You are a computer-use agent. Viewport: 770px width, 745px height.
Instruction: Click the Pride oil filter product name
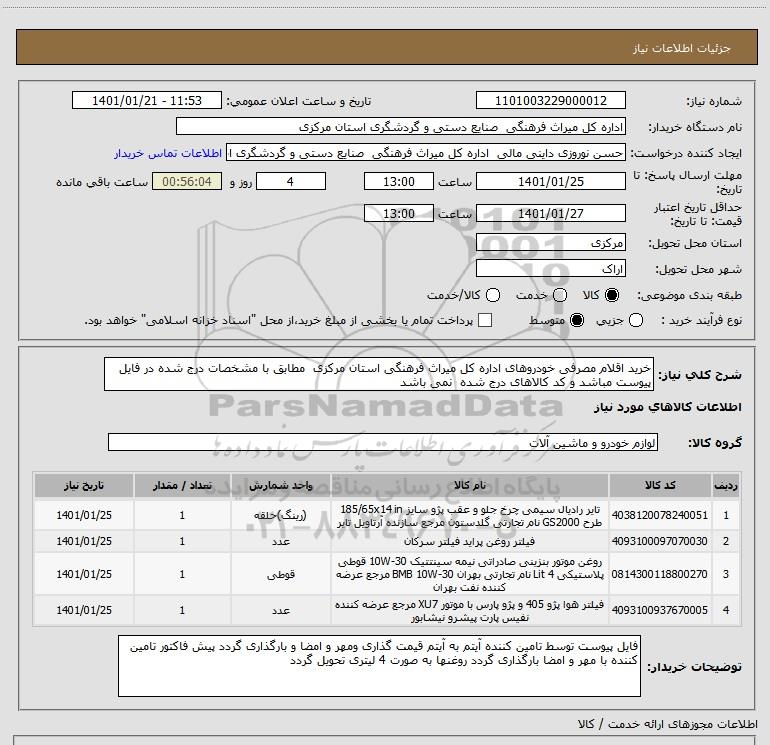(470, 541)
